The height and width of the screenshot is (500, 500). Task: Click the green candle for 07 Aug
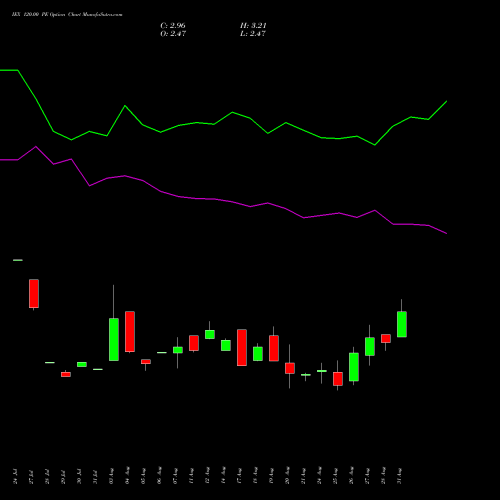[178, 350]
